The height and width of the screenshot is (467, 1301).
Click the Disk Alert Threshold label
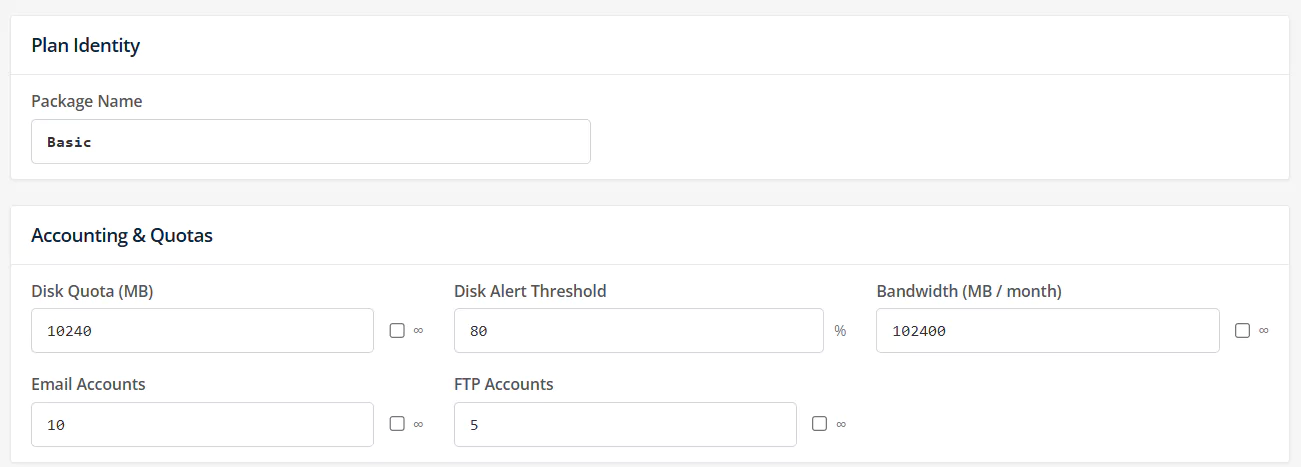click(x=530, y=291)
